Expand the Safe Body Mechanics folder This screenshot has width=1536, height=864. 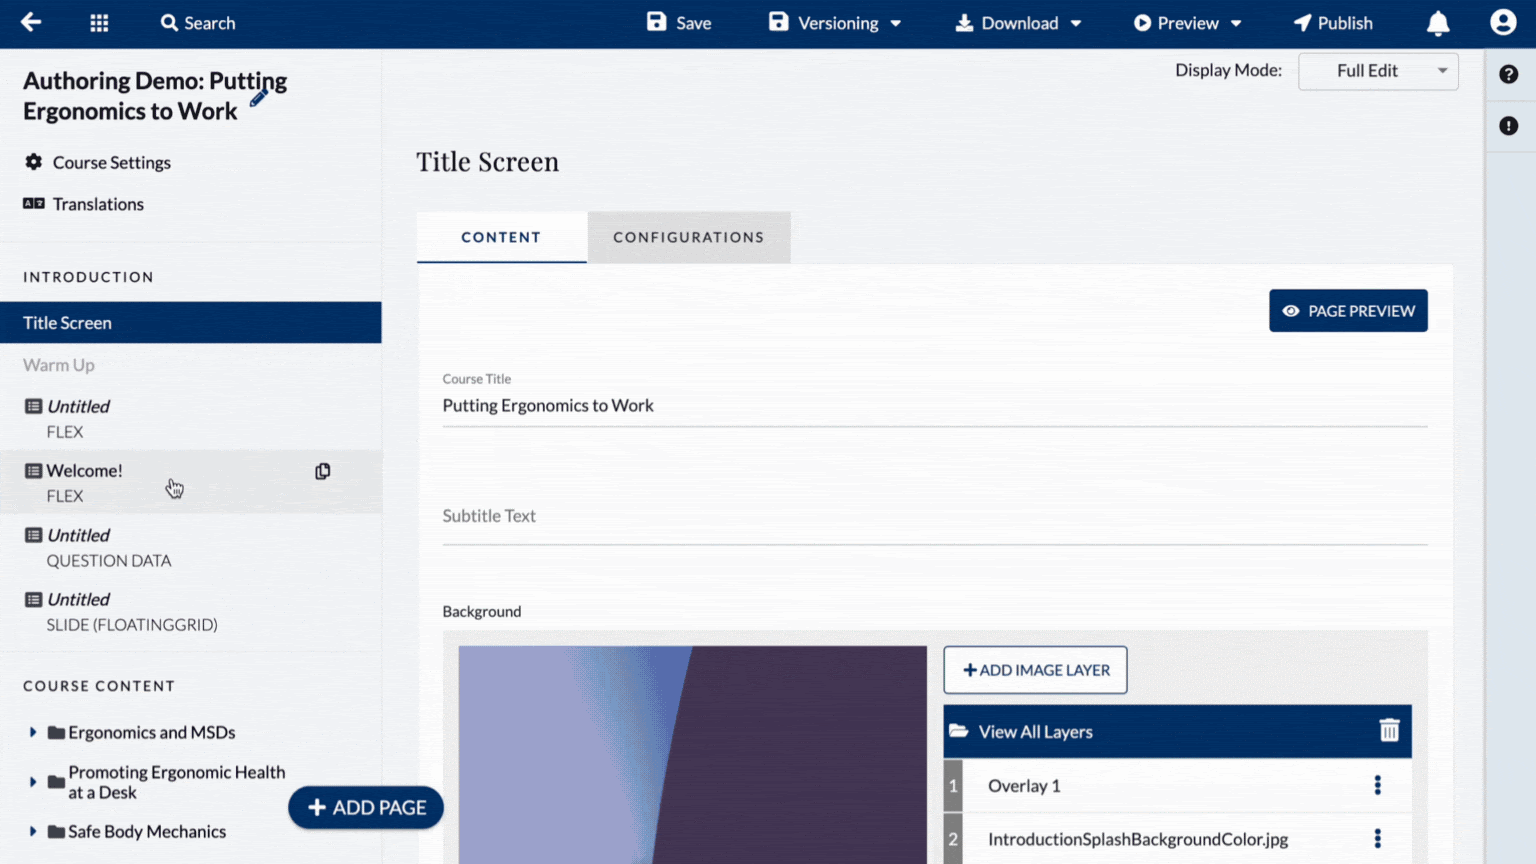(x=32, y=831)
